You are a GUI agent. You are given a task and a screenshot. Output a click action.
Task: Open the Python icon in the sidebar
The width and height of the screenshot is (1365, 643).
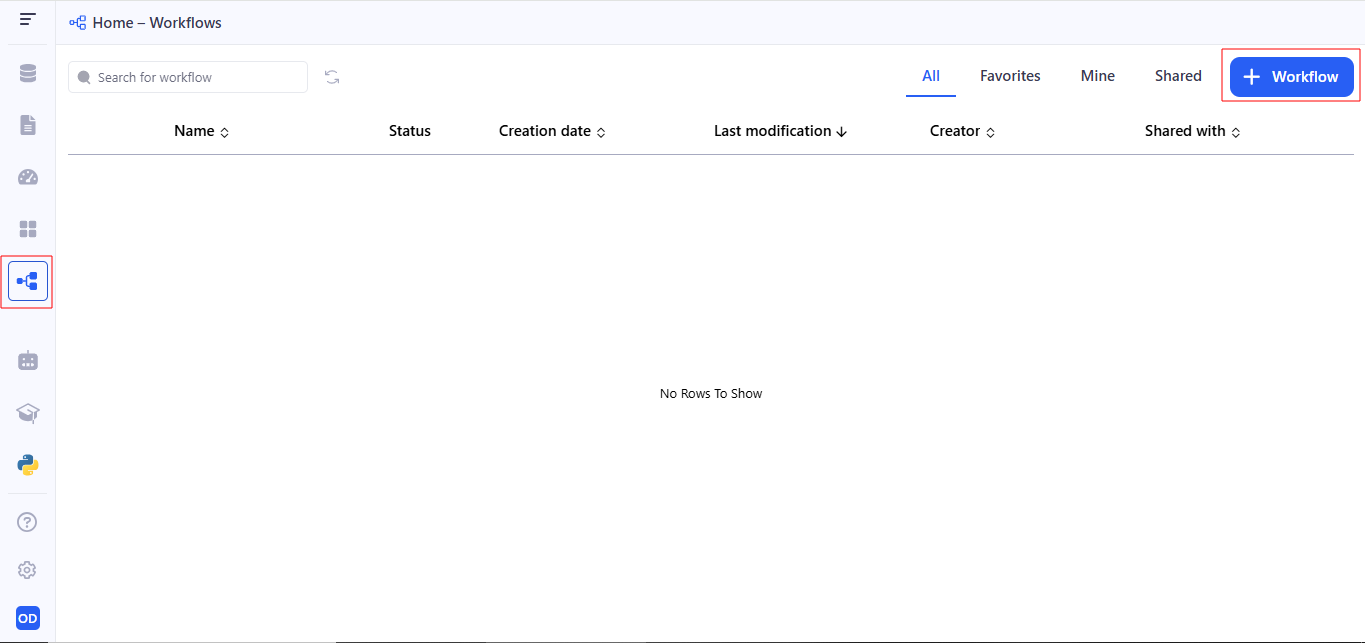[x=28, y=465]
